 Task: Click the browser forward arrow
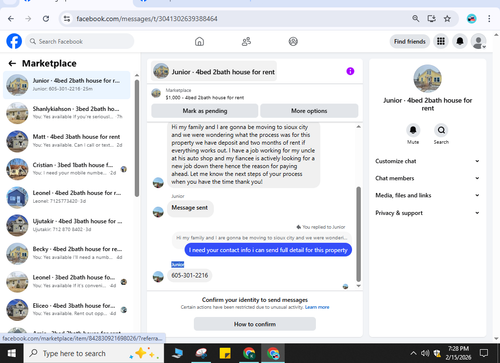28,19
